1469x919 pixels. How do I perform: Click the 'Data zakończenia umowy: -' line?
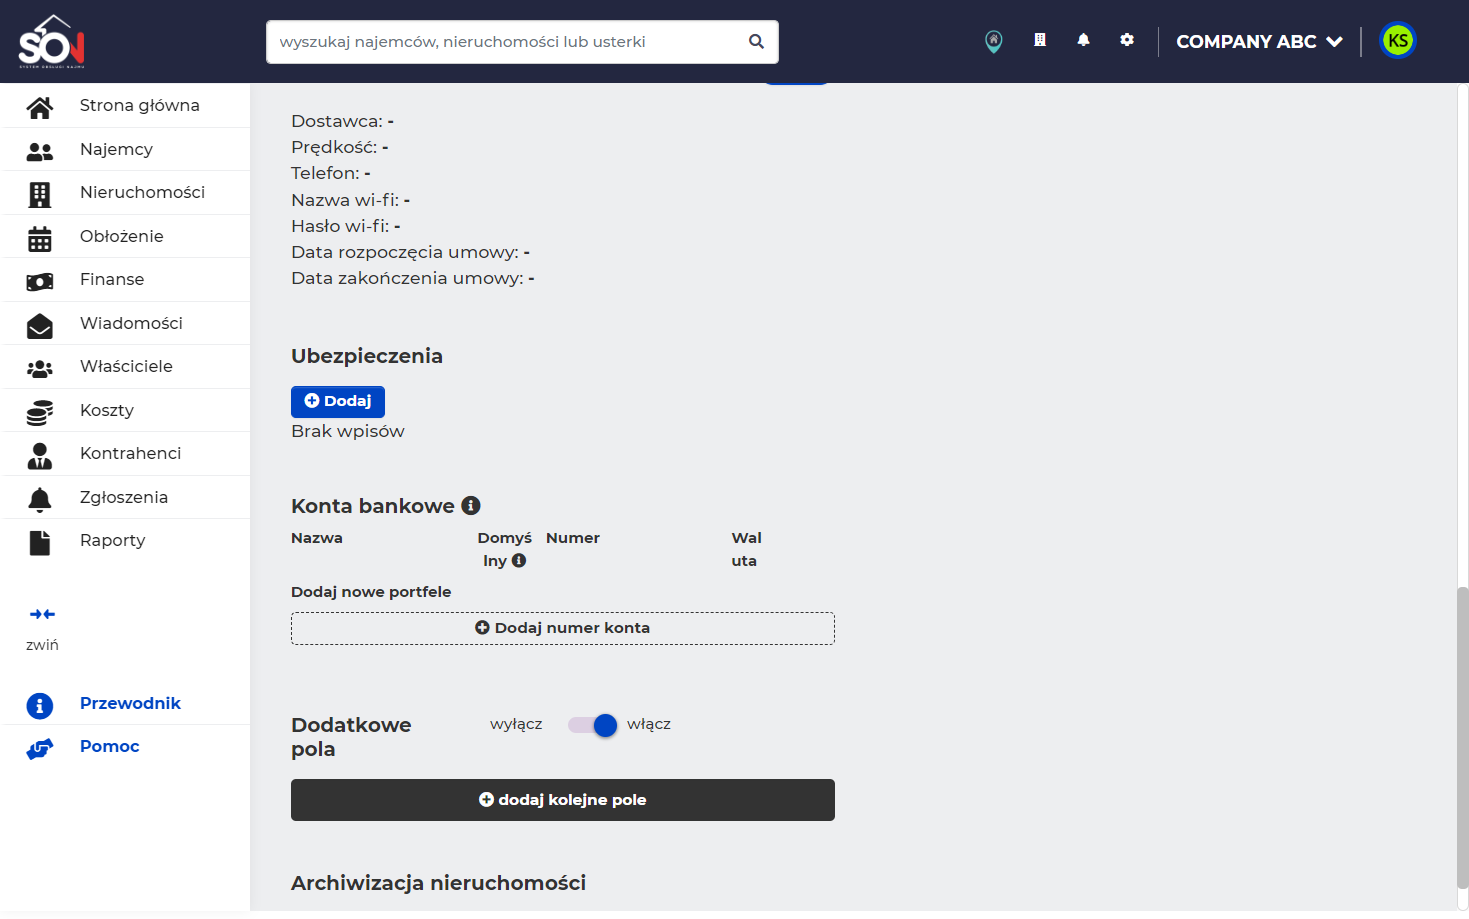(413, 278)
